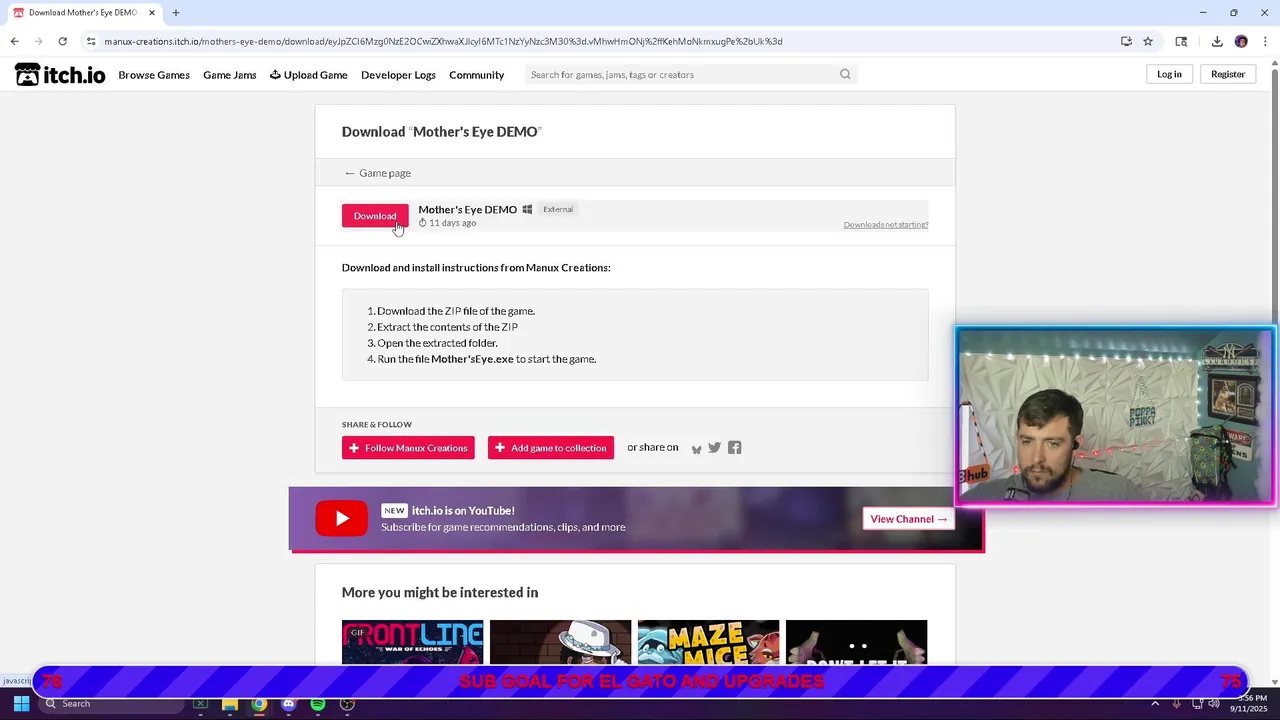Click the YouTube play logo in banner

[342, 518]
